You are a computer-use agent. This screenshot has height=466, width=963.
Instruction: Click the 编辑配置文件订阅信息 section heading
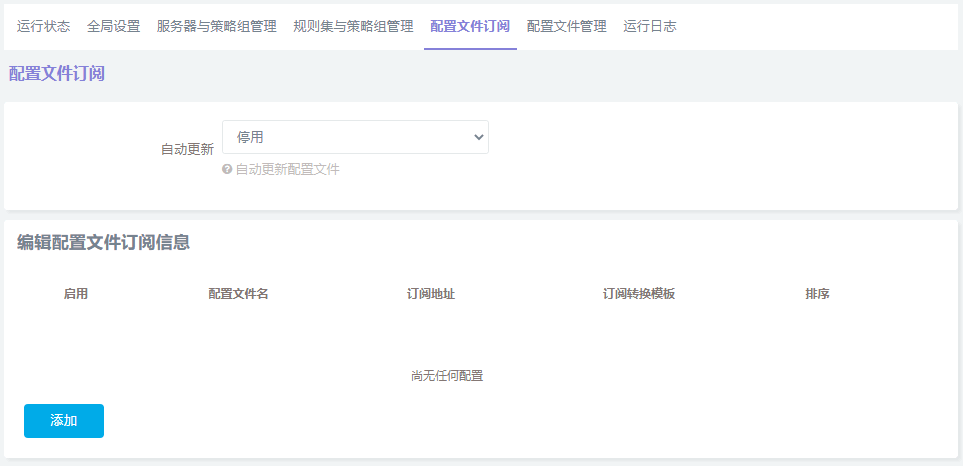tap(104, 242)
